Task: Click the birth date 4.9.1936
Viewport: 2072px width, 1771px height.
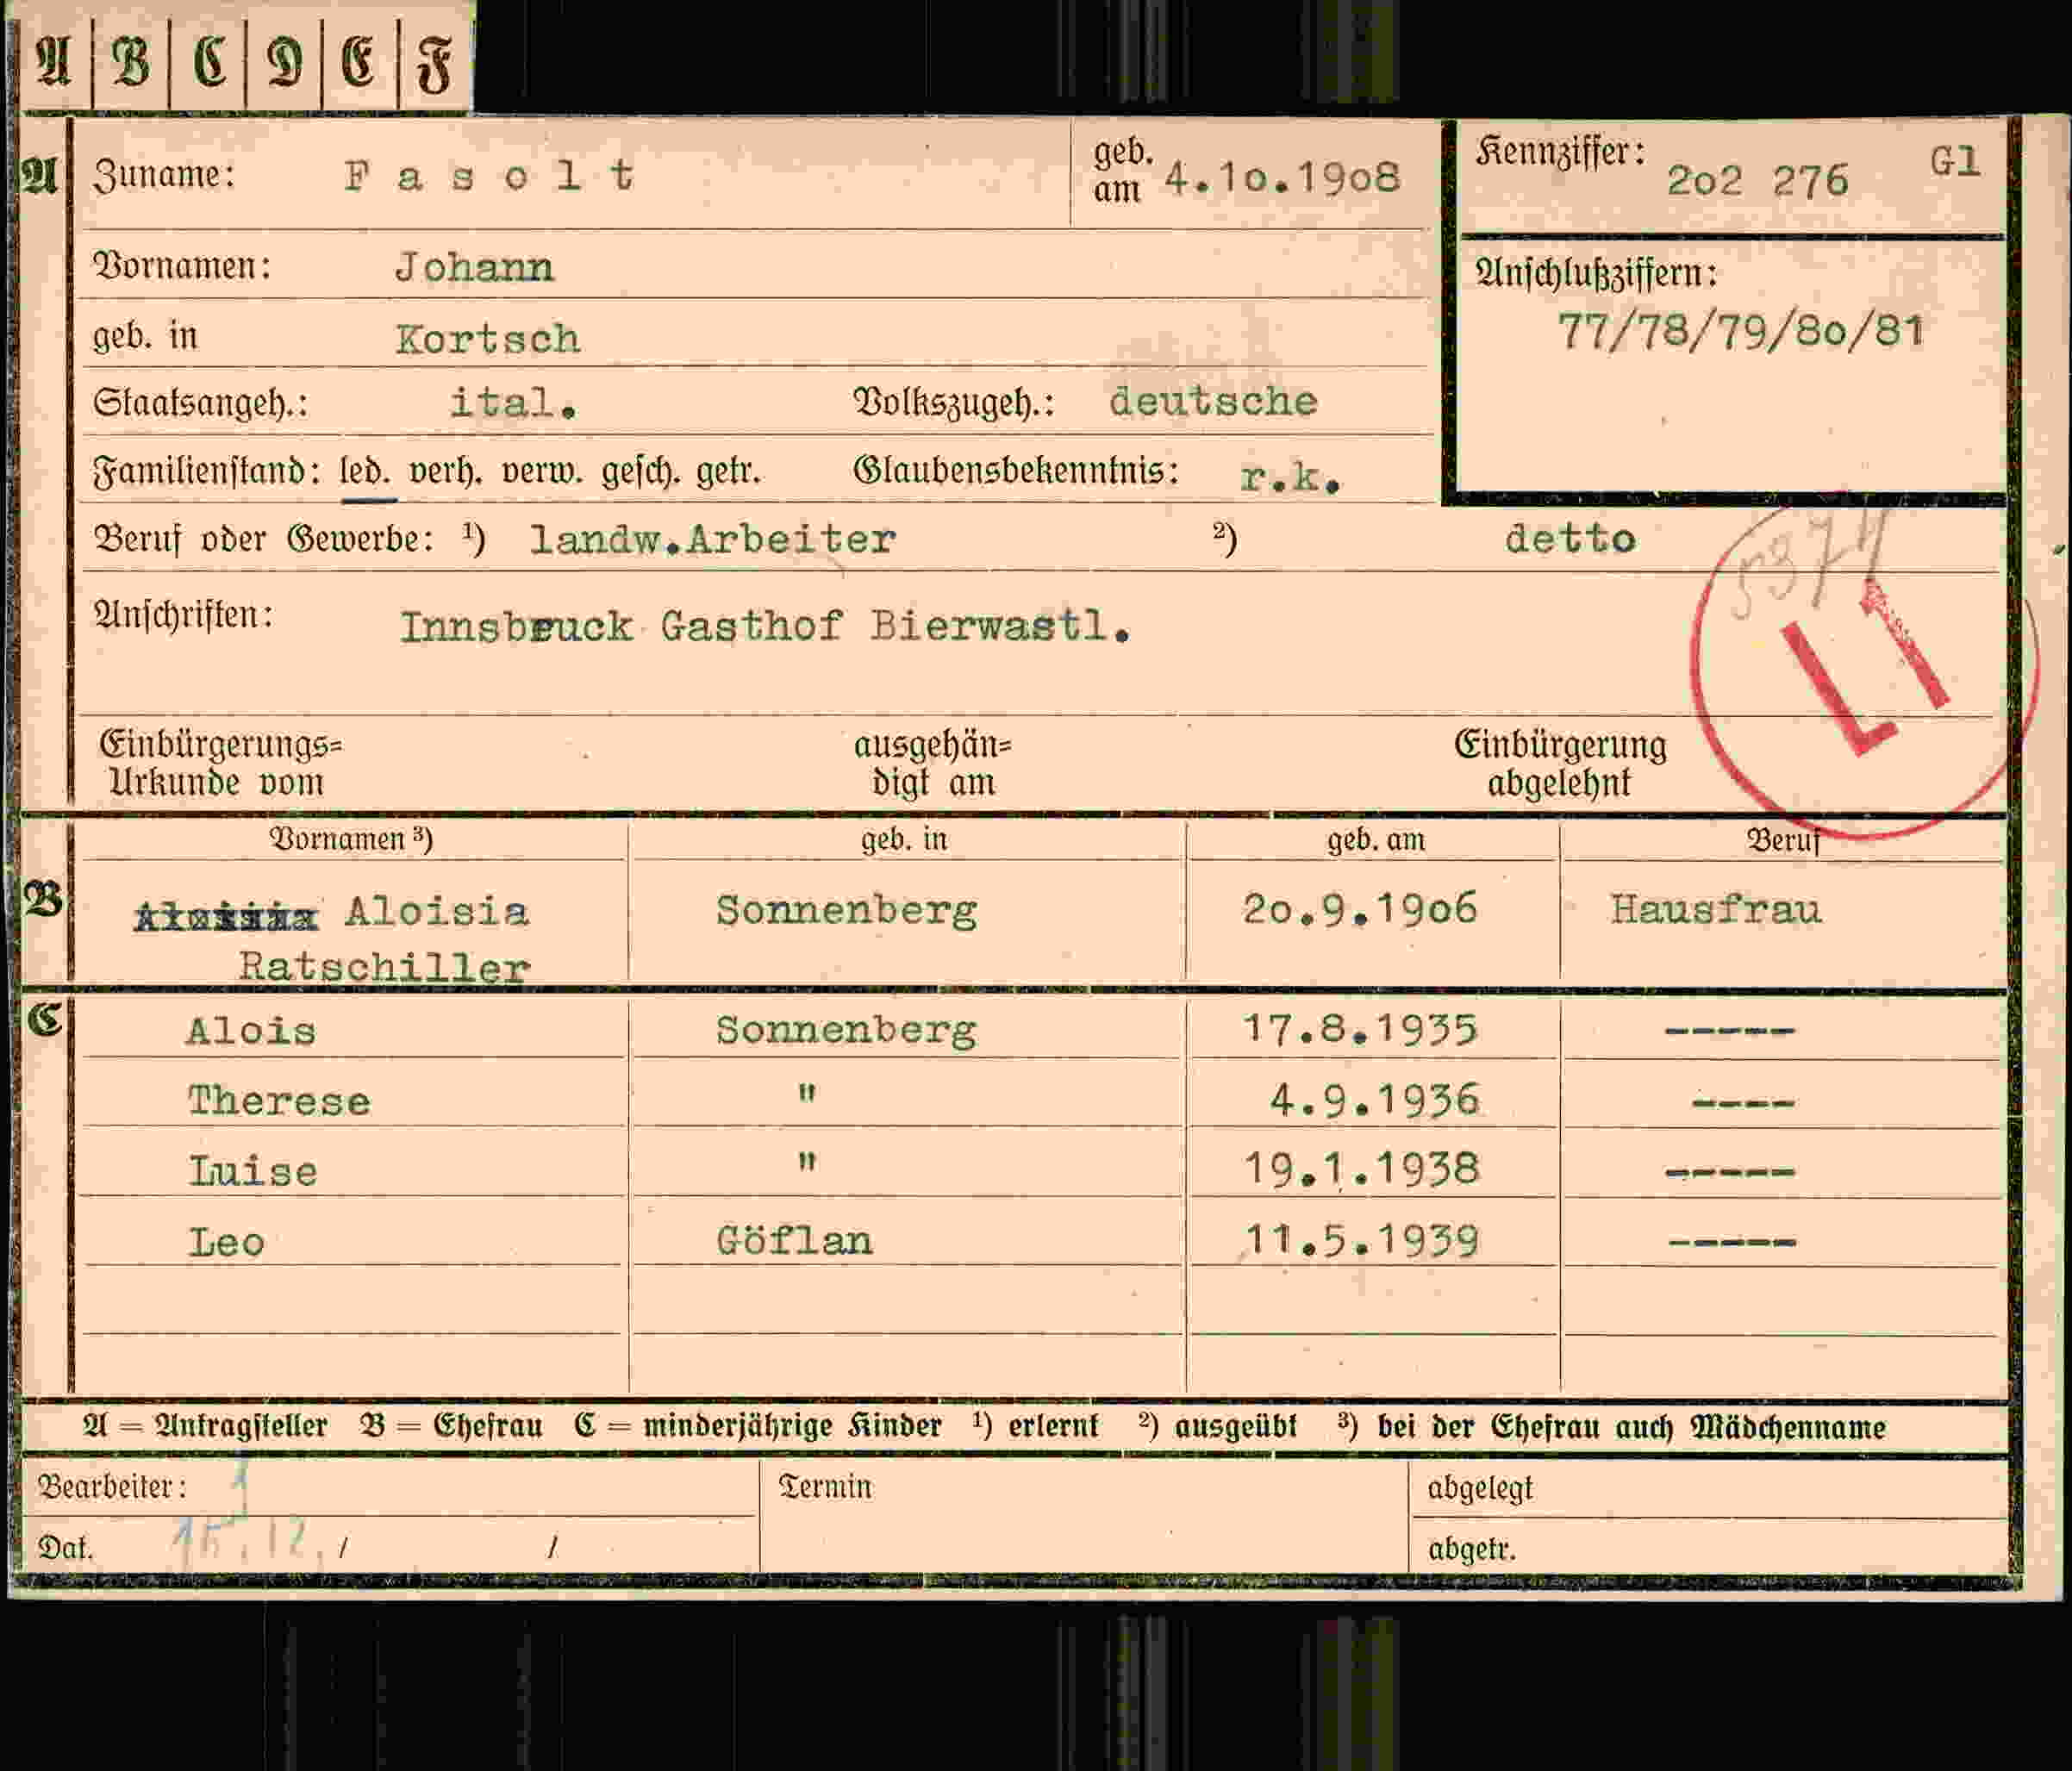Action: click(x=1374, y=1100)
